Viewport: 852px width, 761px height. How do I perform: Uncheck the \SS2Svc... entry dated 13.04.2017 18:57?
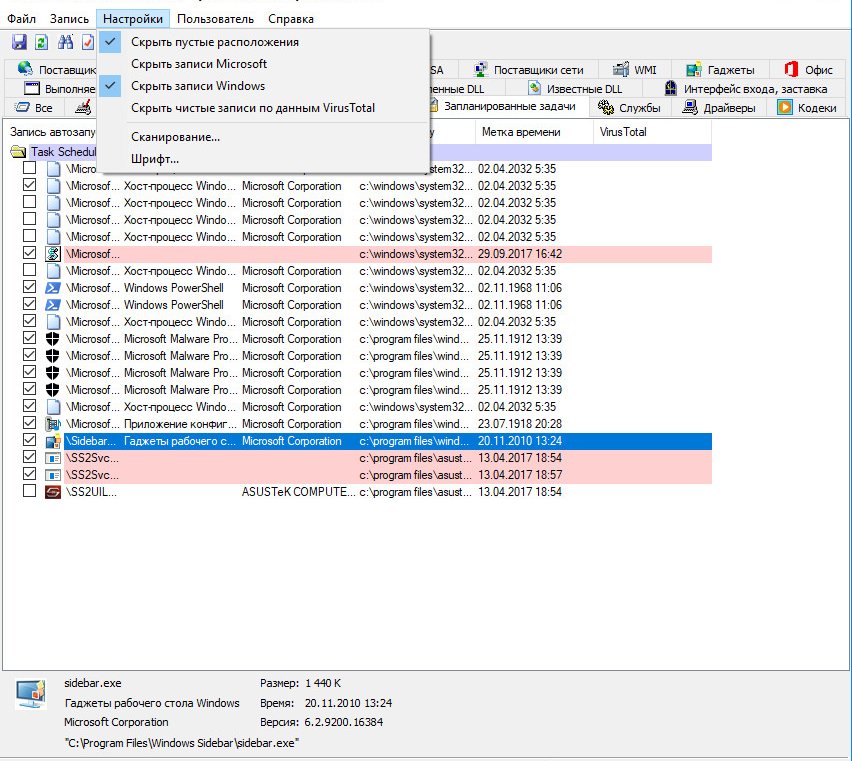click(29, 474)
